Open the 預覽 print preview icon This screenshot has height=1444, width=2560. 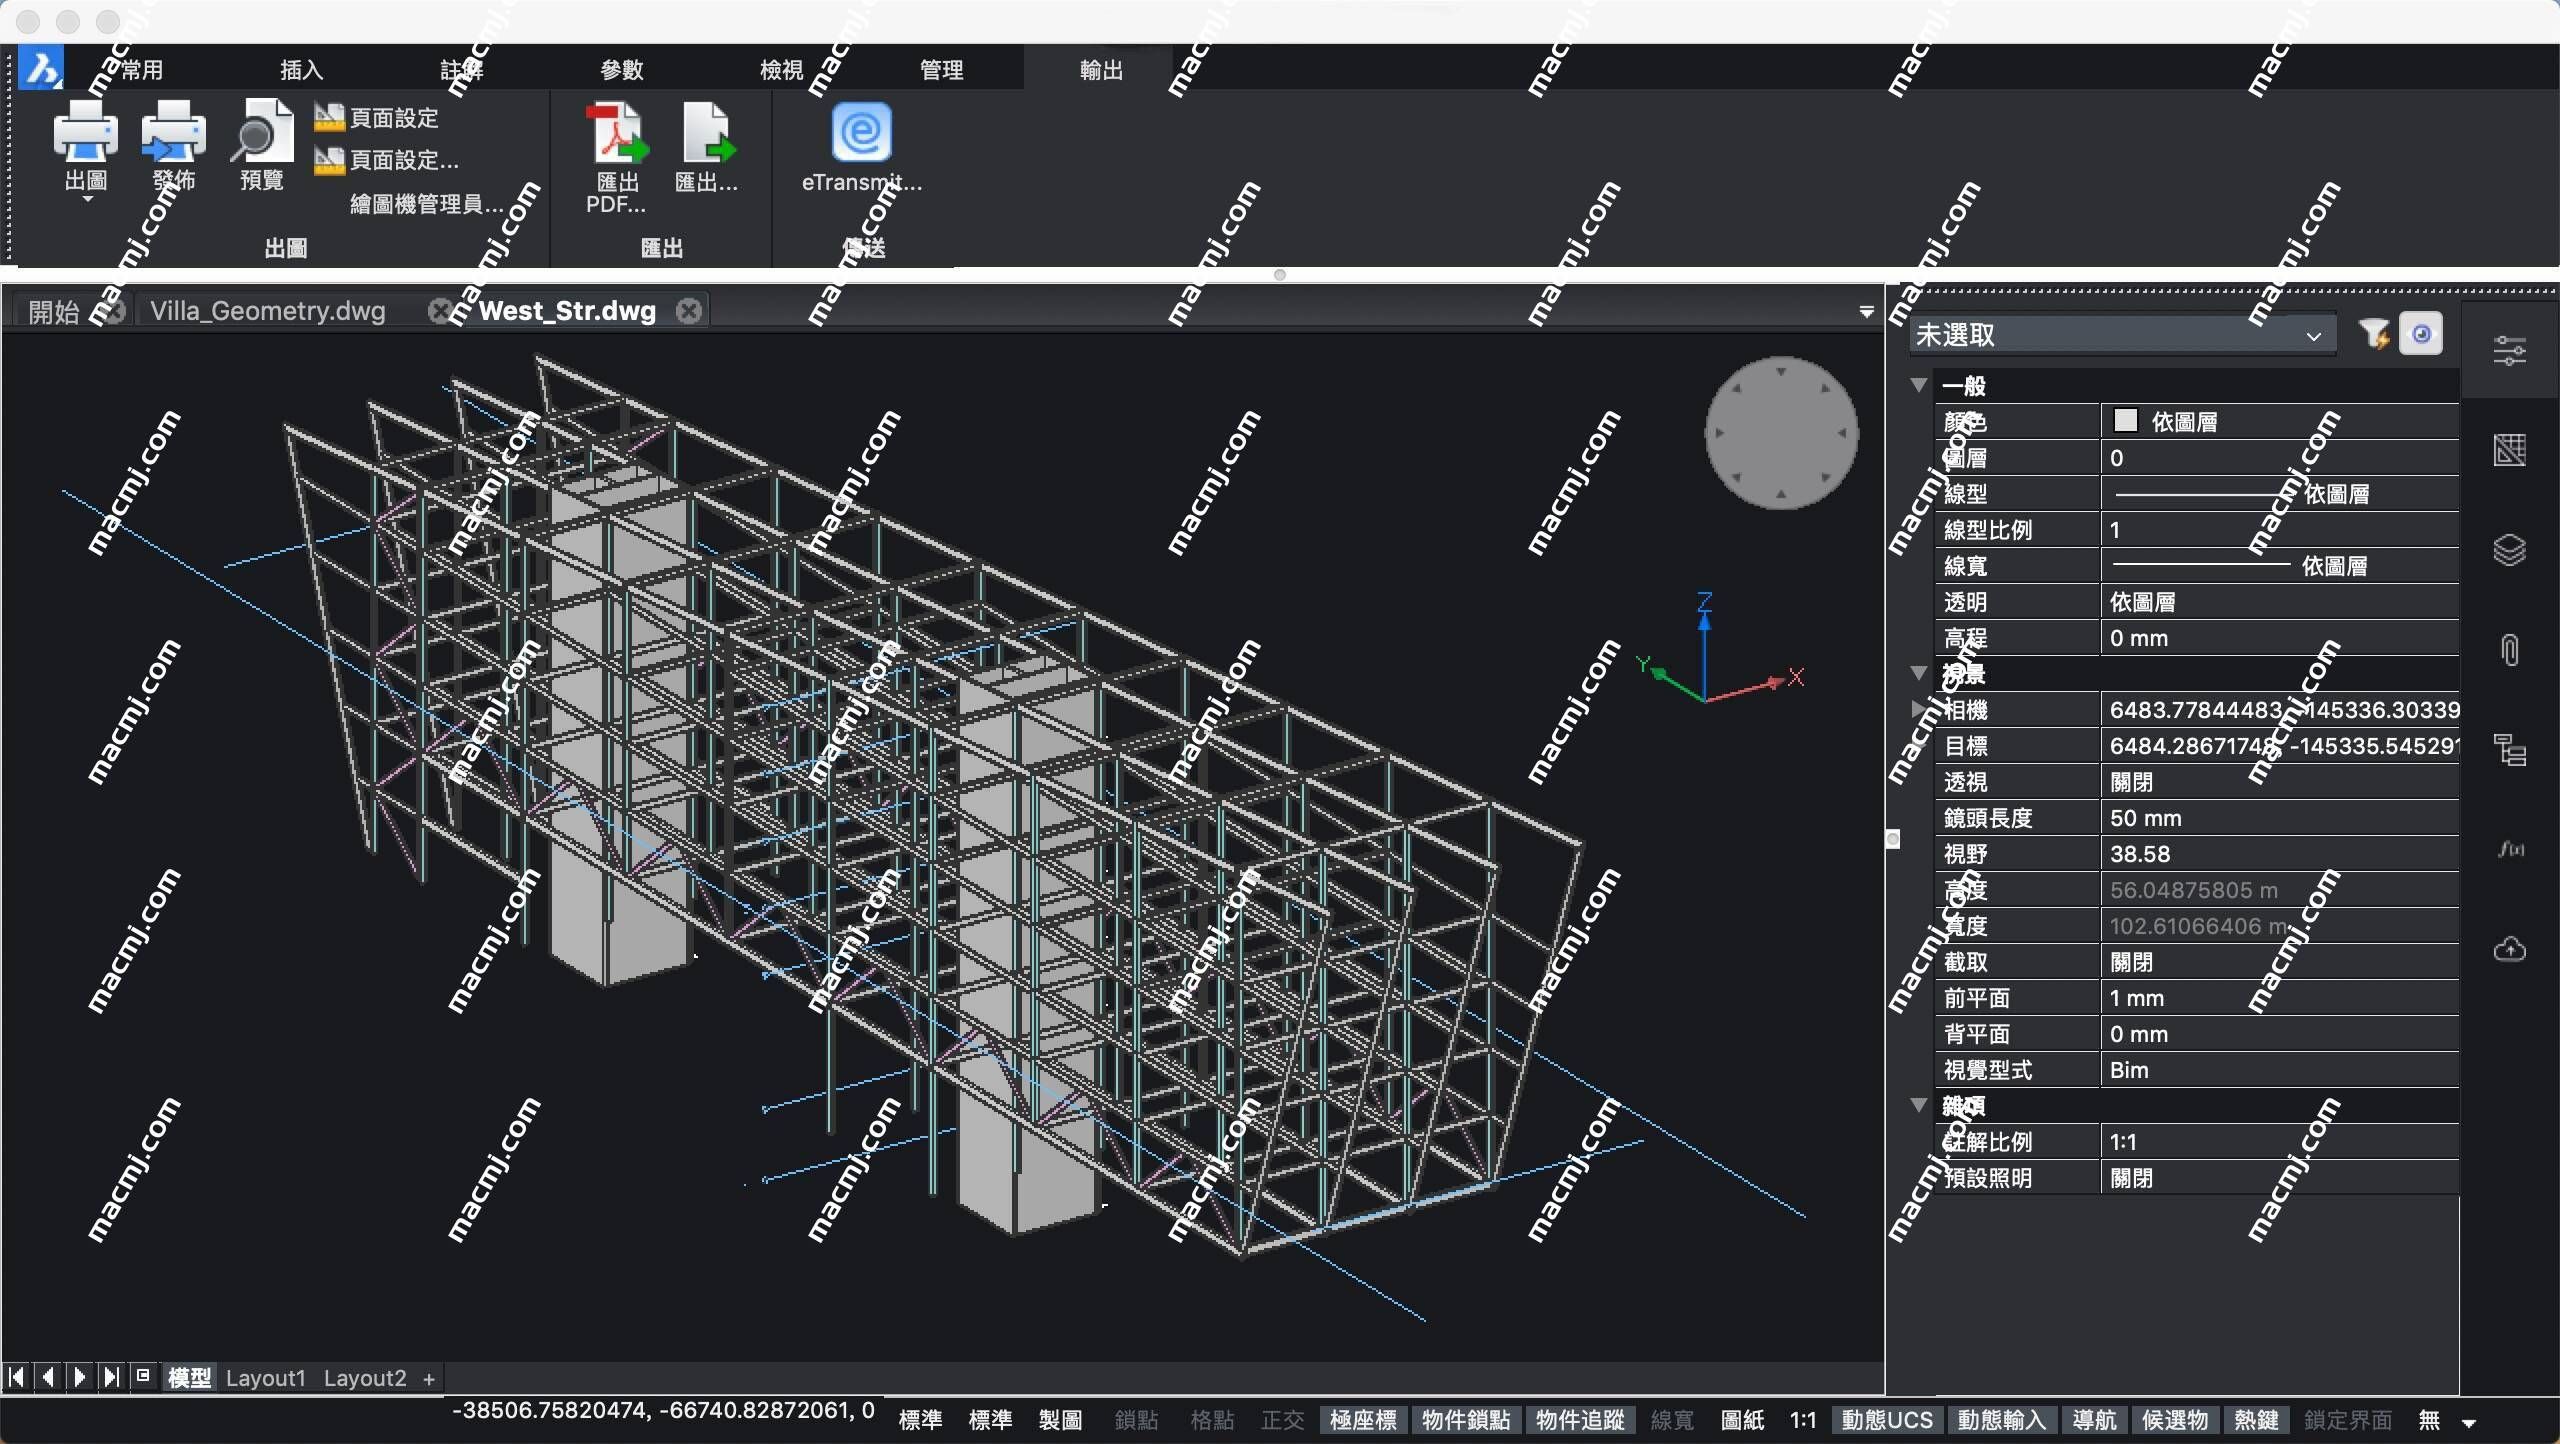pos(261,132)
